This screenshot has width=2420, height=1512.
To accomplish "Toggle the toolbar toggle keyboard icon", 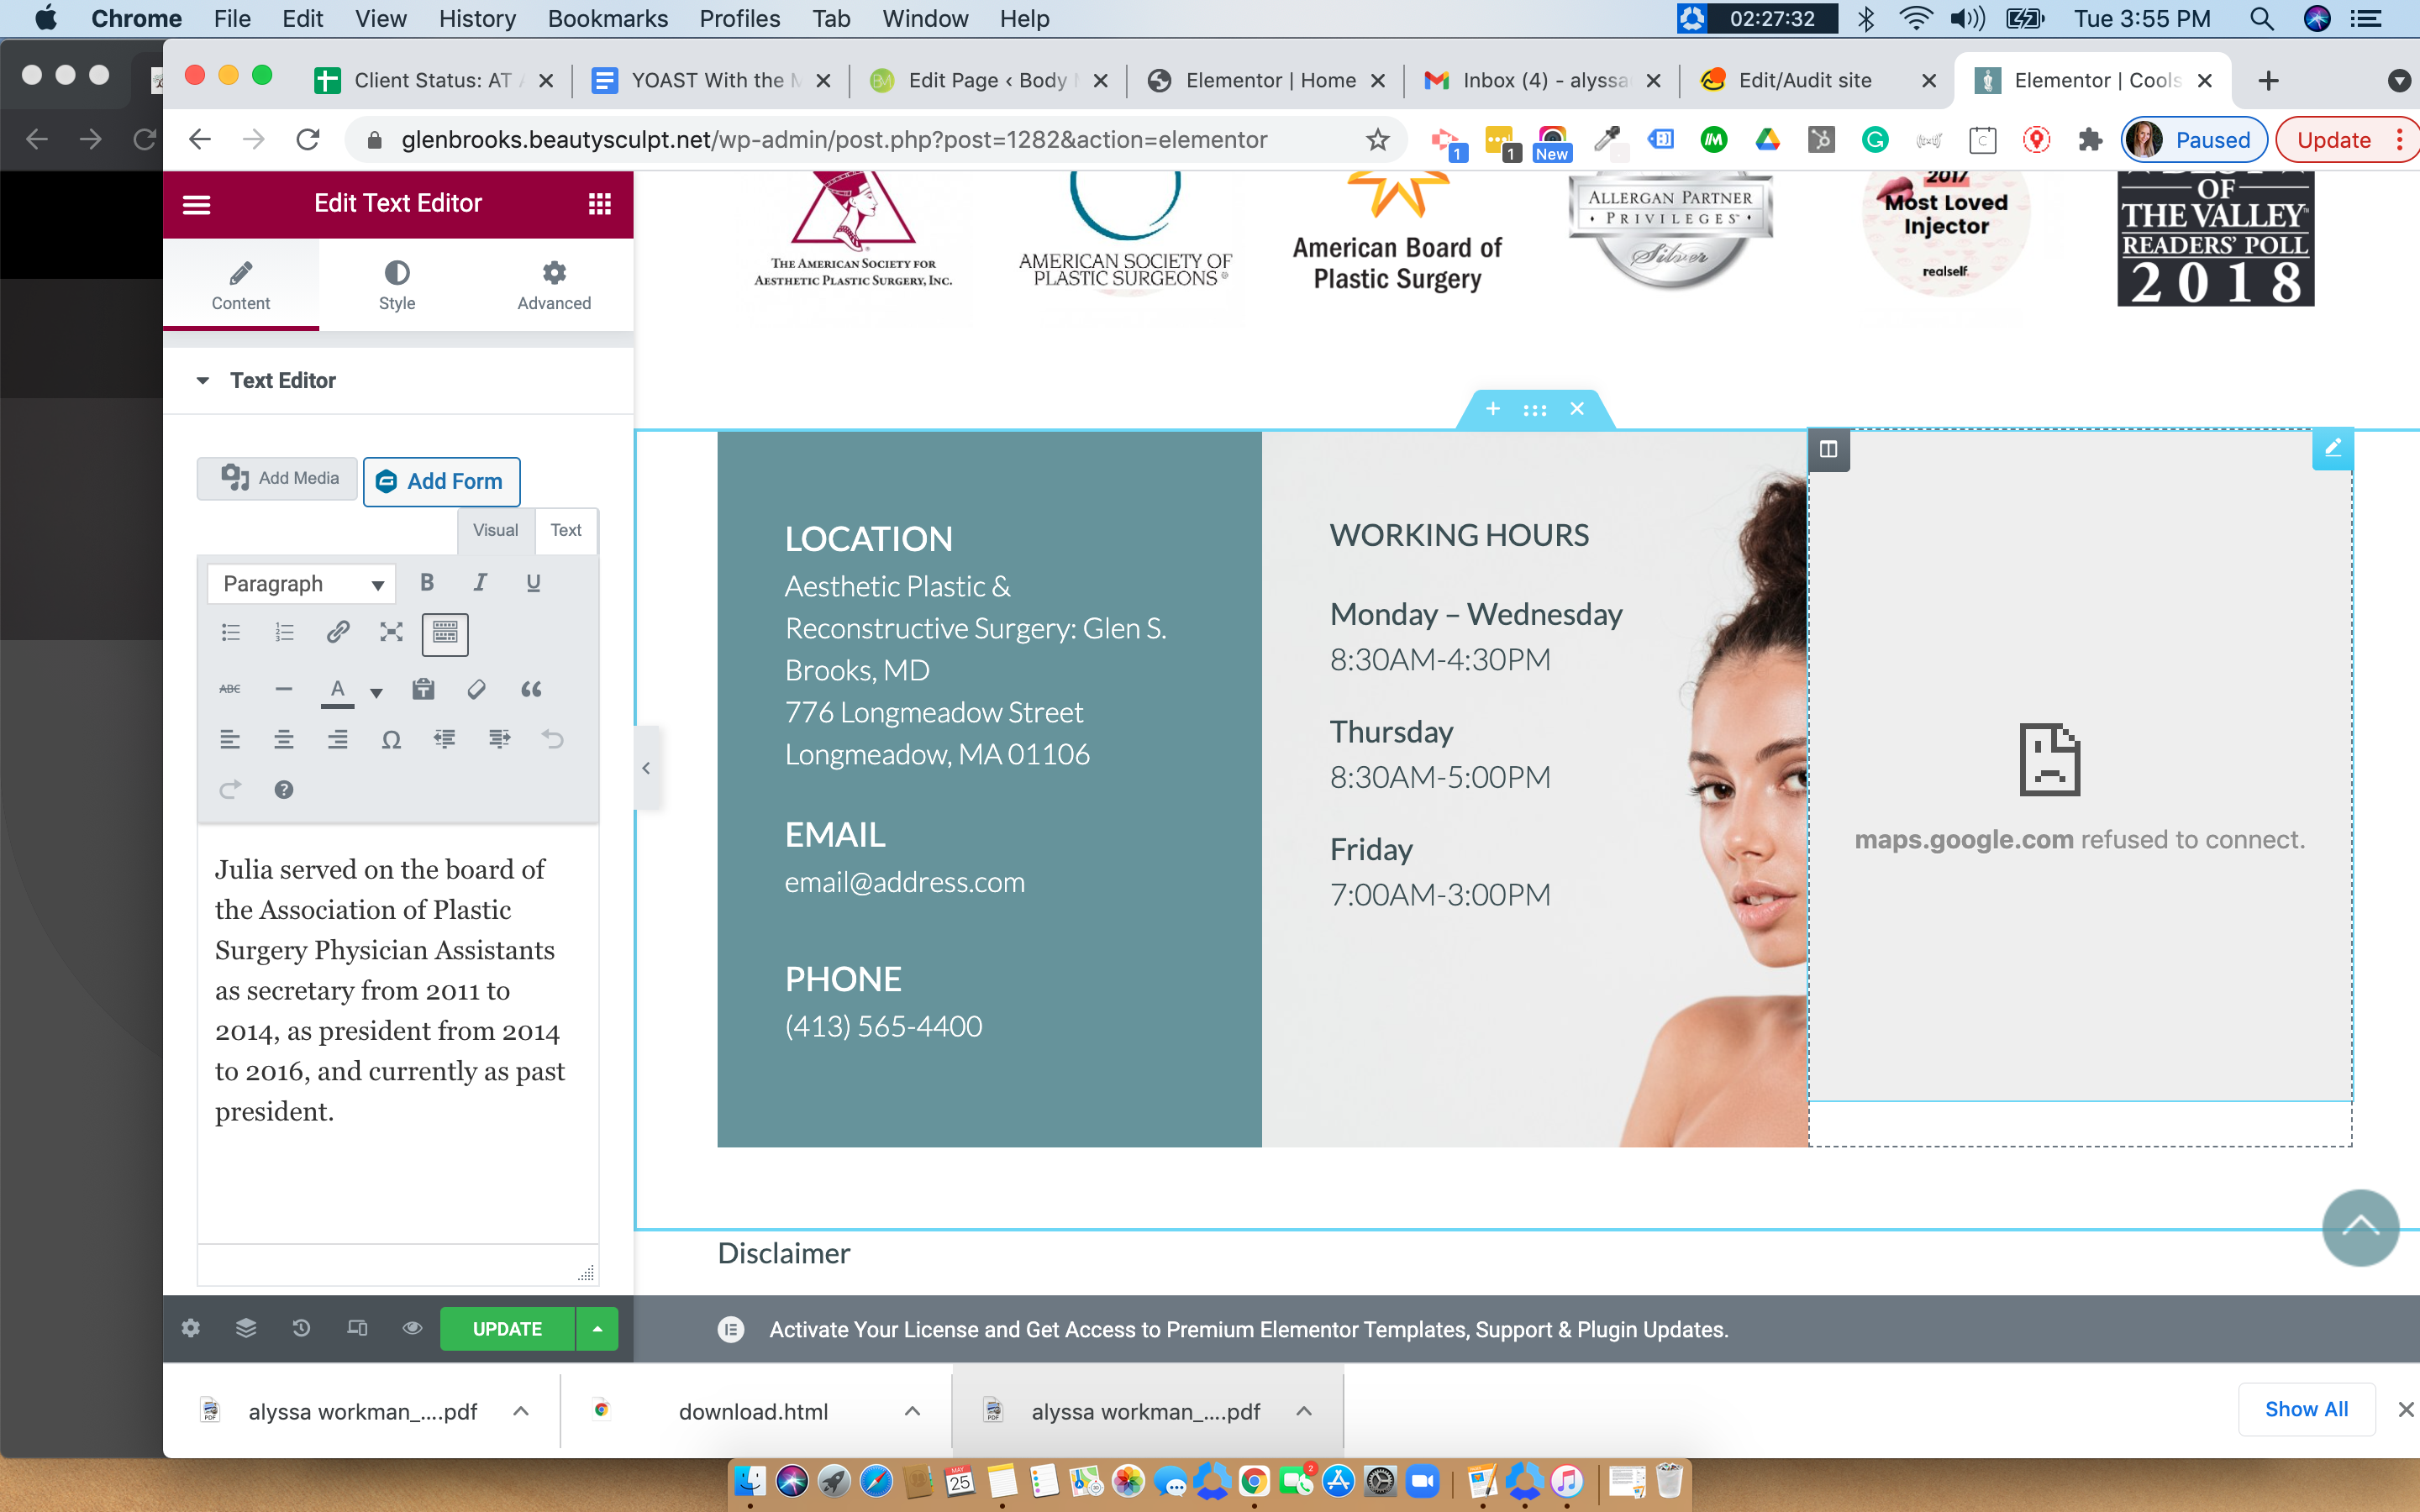I will pyautogui.click(x=445, y=634).
